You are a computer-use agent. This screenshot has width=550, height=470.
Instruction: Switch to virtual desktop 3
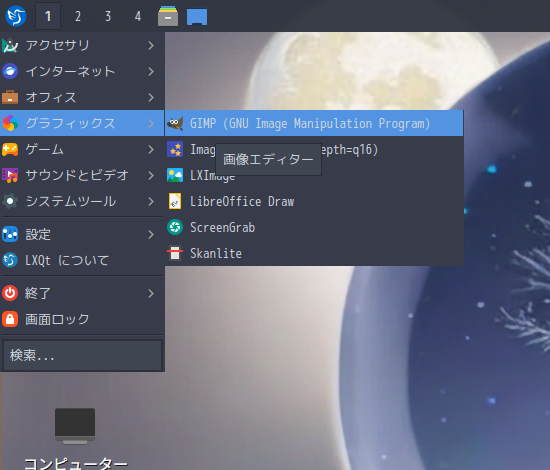click(x=108, y=16)
